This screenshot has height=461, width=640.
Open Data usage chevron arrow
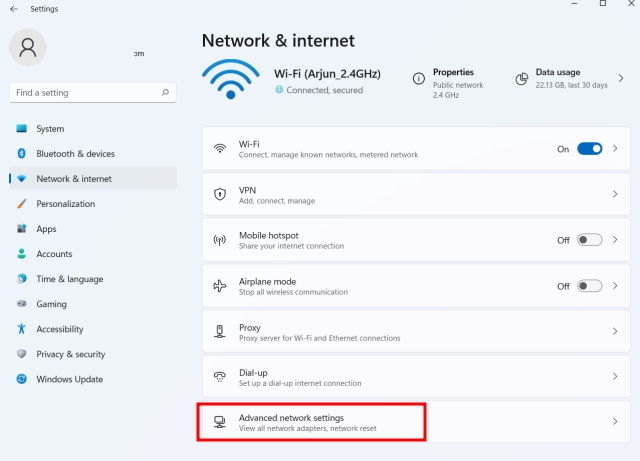(x=621, y=78)
